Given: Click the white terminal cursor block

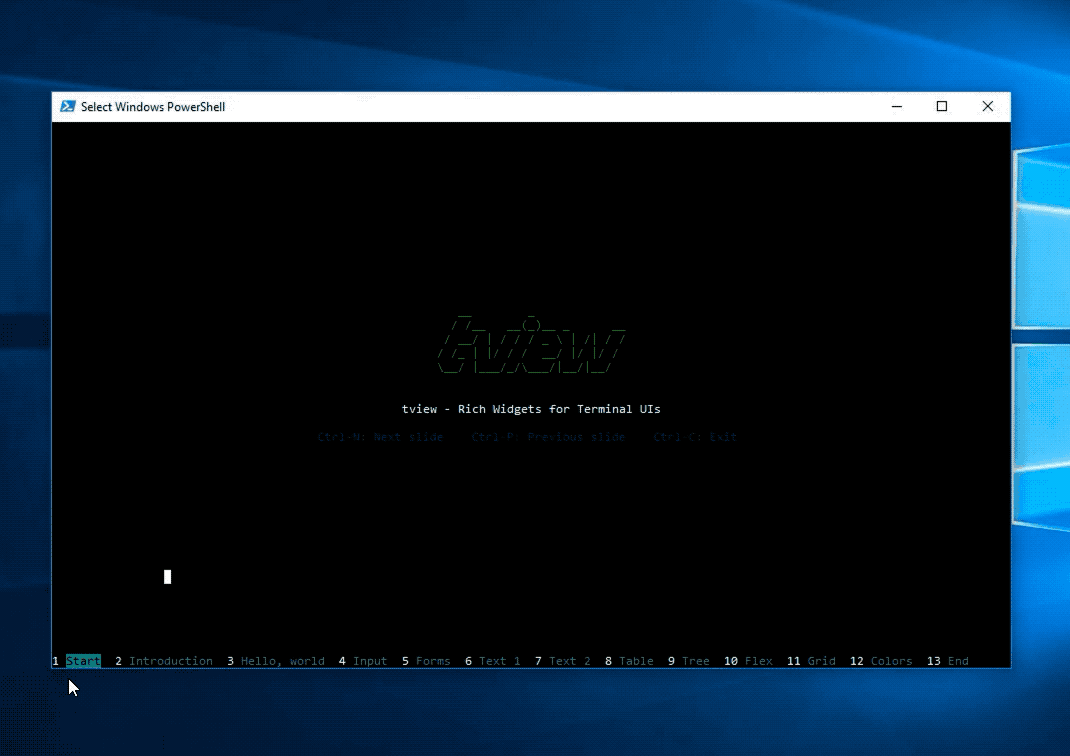Looking at the screenshot, I should click(x=167, y=577).
